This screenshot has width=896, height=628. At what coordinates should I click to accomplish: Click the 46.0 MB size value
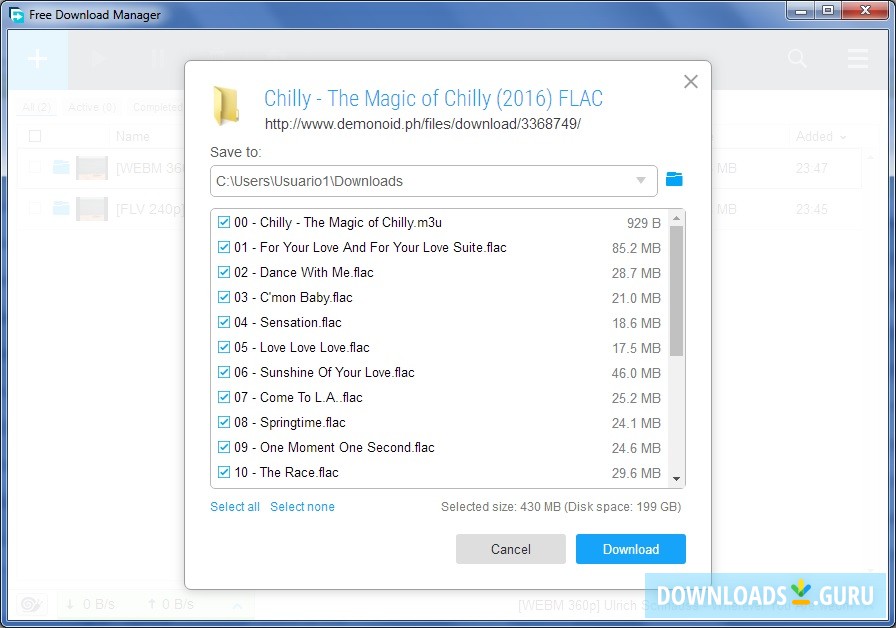pyautogui.click(x=636, y=373)
